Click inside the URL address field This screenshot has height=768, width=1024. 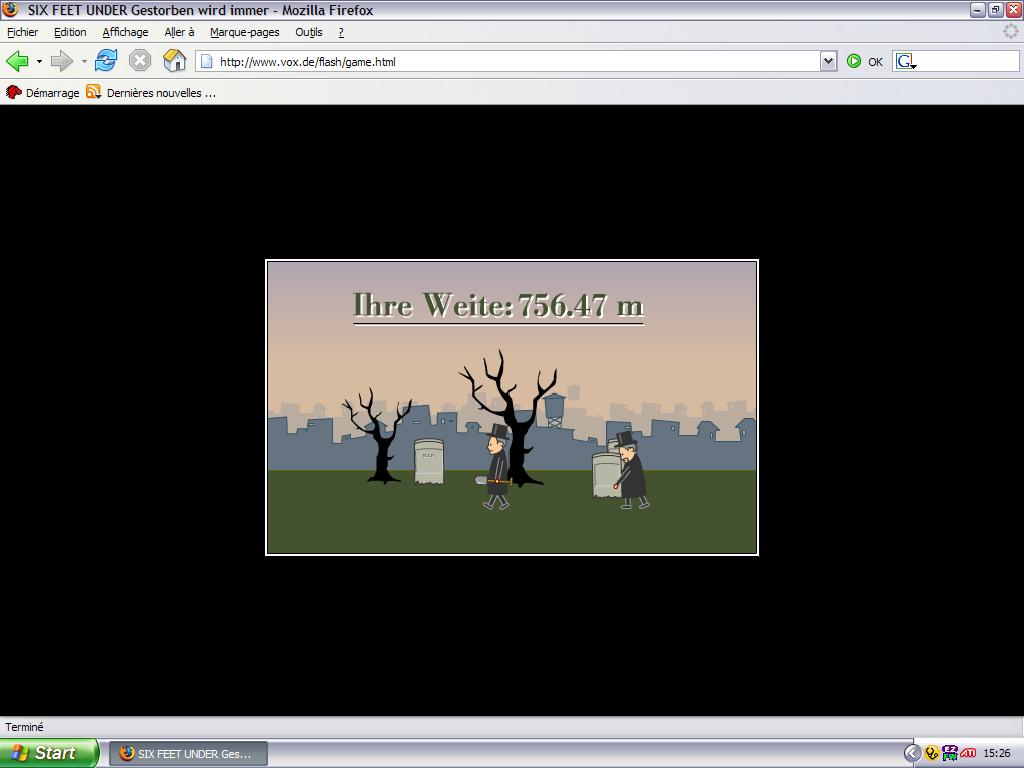click(x=500, y=61)
